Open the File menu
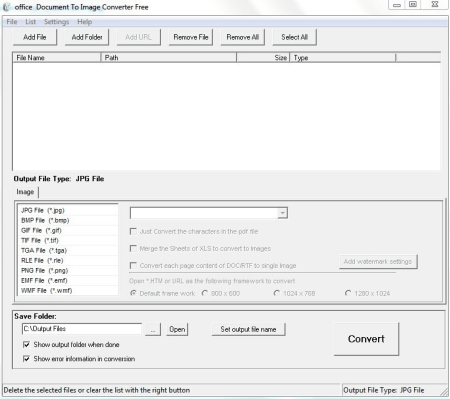Screen dimensions: 450x399 click(12, 22)
